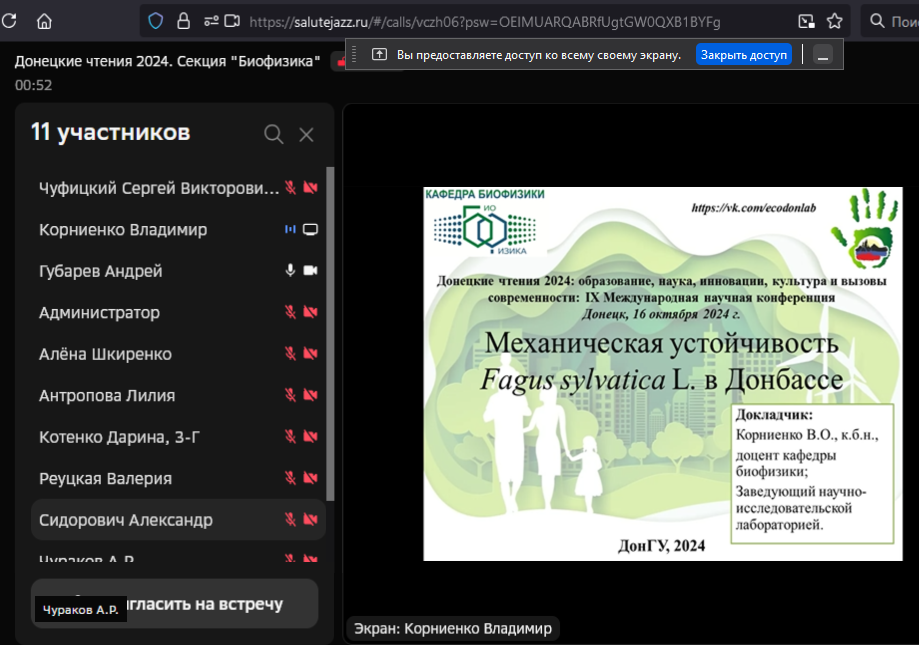
Task: Click muted microphone icon for Алёна Шкиренко
Action: (290, 353)
